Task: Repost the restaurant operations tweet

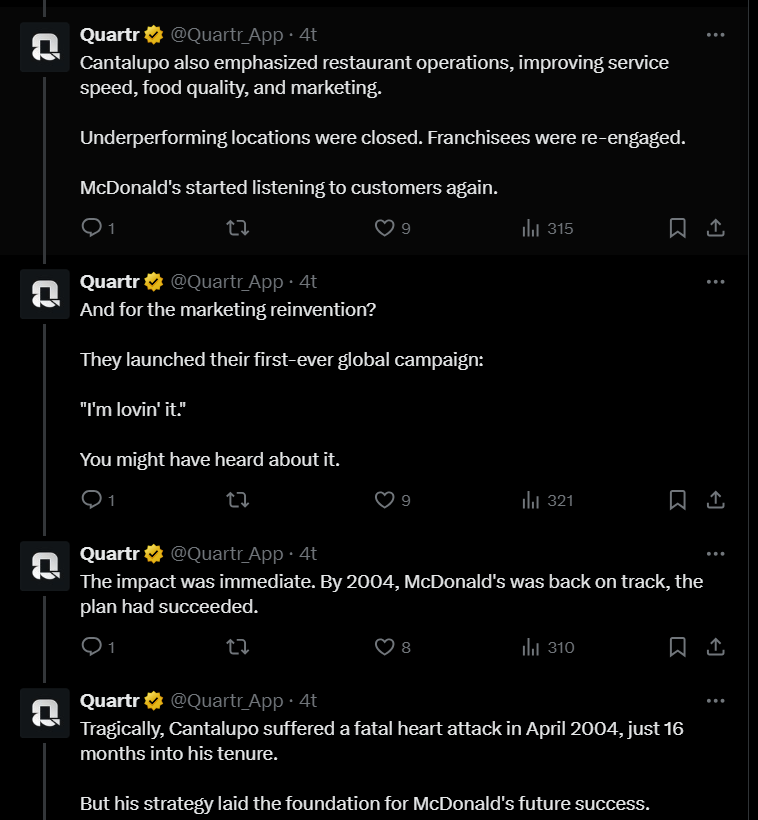Action: point(238,228)
